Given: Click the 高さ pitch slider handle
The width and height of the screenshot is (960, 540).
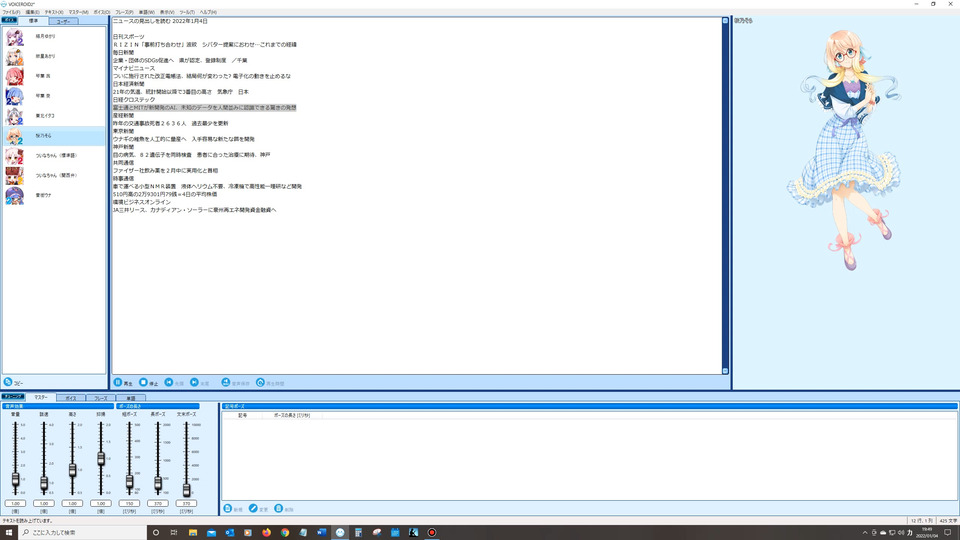Looking at the screenshot, I should 72,470.
